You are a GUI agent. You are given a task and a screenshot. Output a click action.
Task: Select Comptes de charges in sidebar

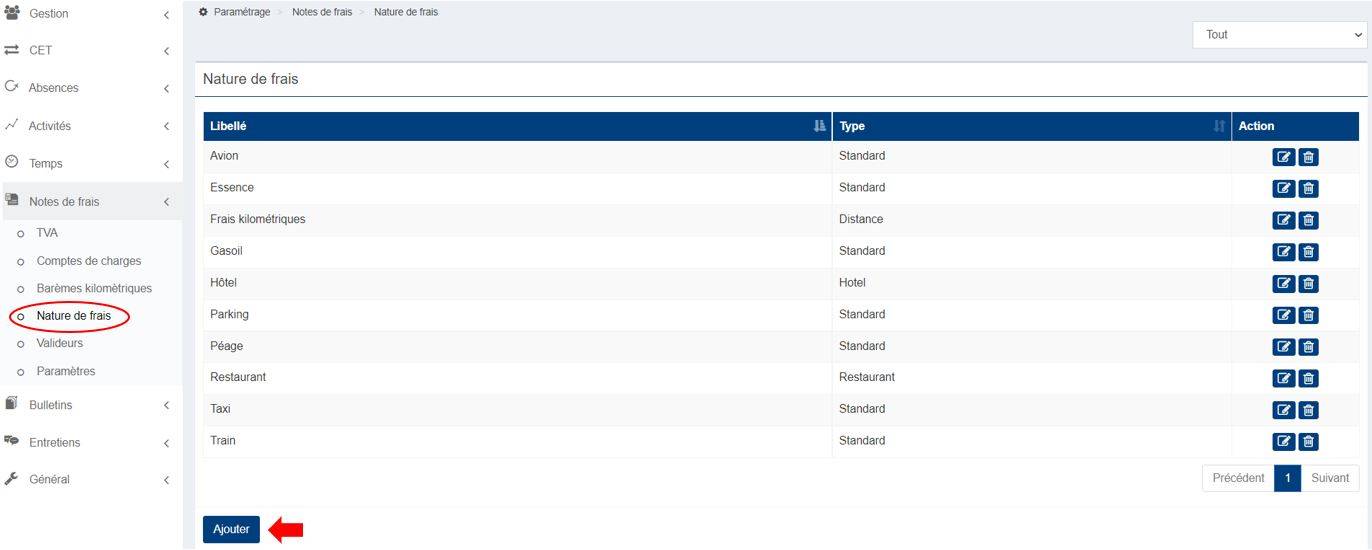(x=88, y=261)
